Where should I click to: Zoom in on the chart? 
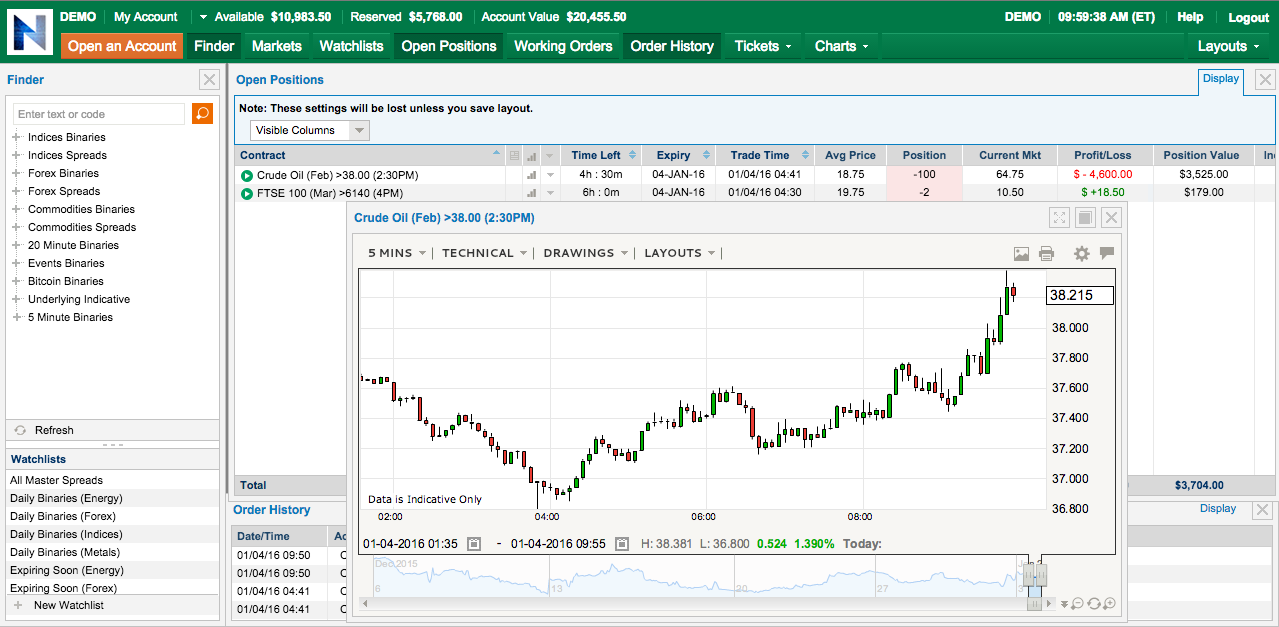click(1110, 602)
